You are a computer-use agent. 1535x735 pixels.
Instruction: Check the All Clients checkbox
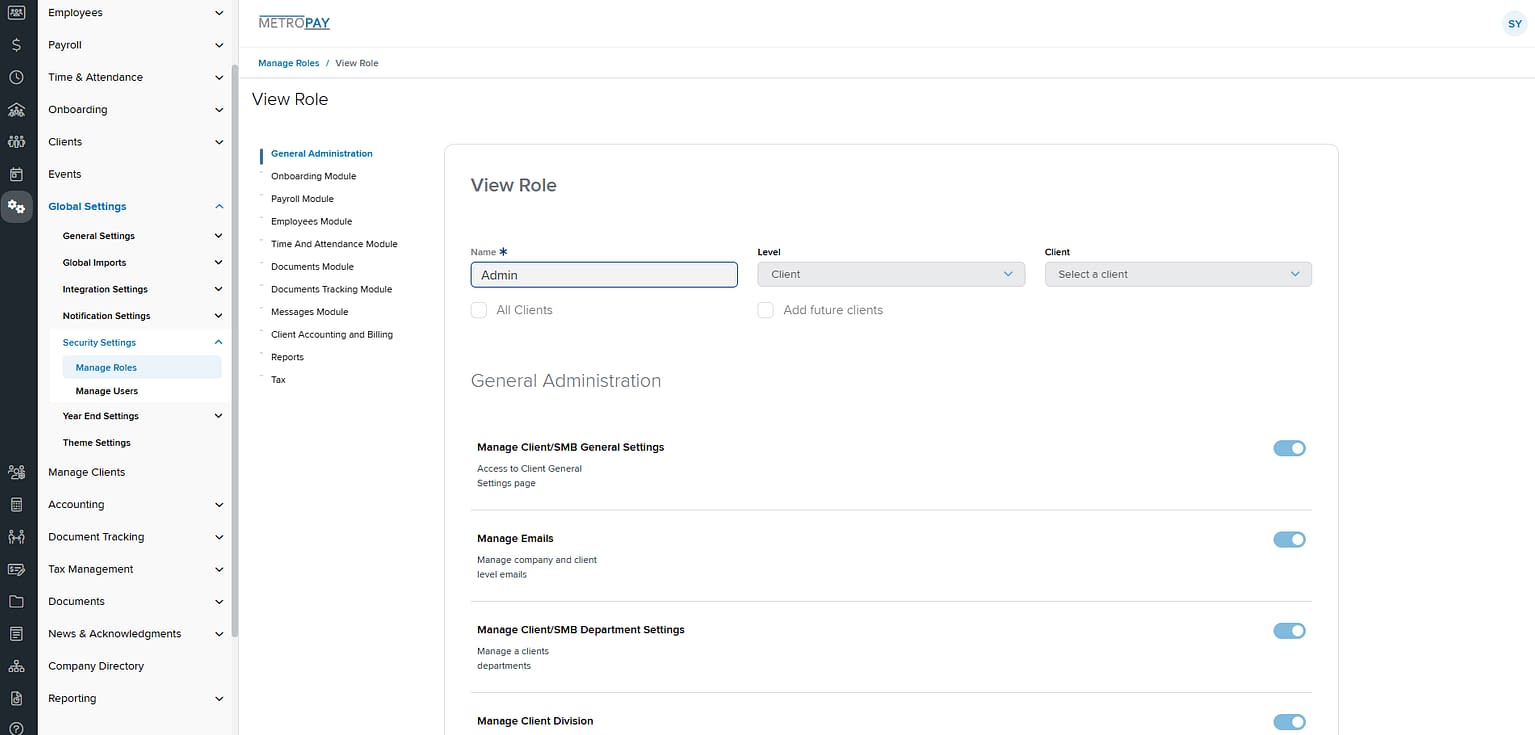(478, 310)
